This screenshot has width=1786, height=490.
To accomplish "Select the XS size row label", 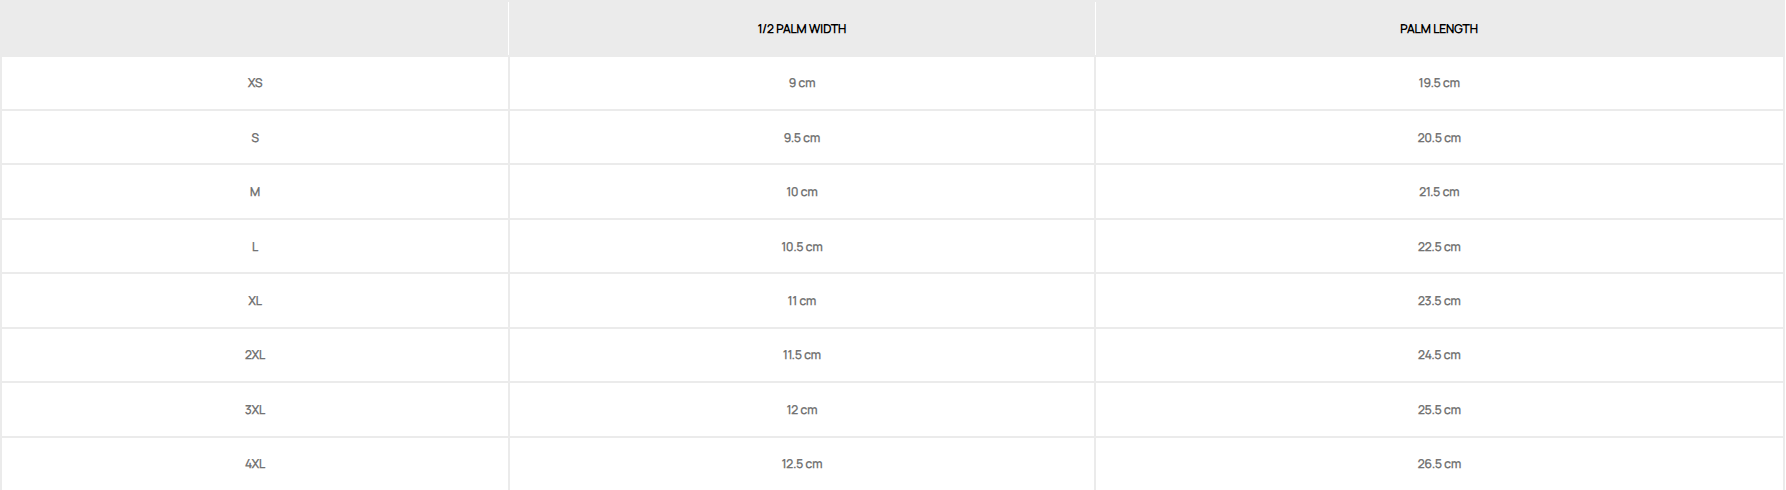I will [x=255, y=83].
